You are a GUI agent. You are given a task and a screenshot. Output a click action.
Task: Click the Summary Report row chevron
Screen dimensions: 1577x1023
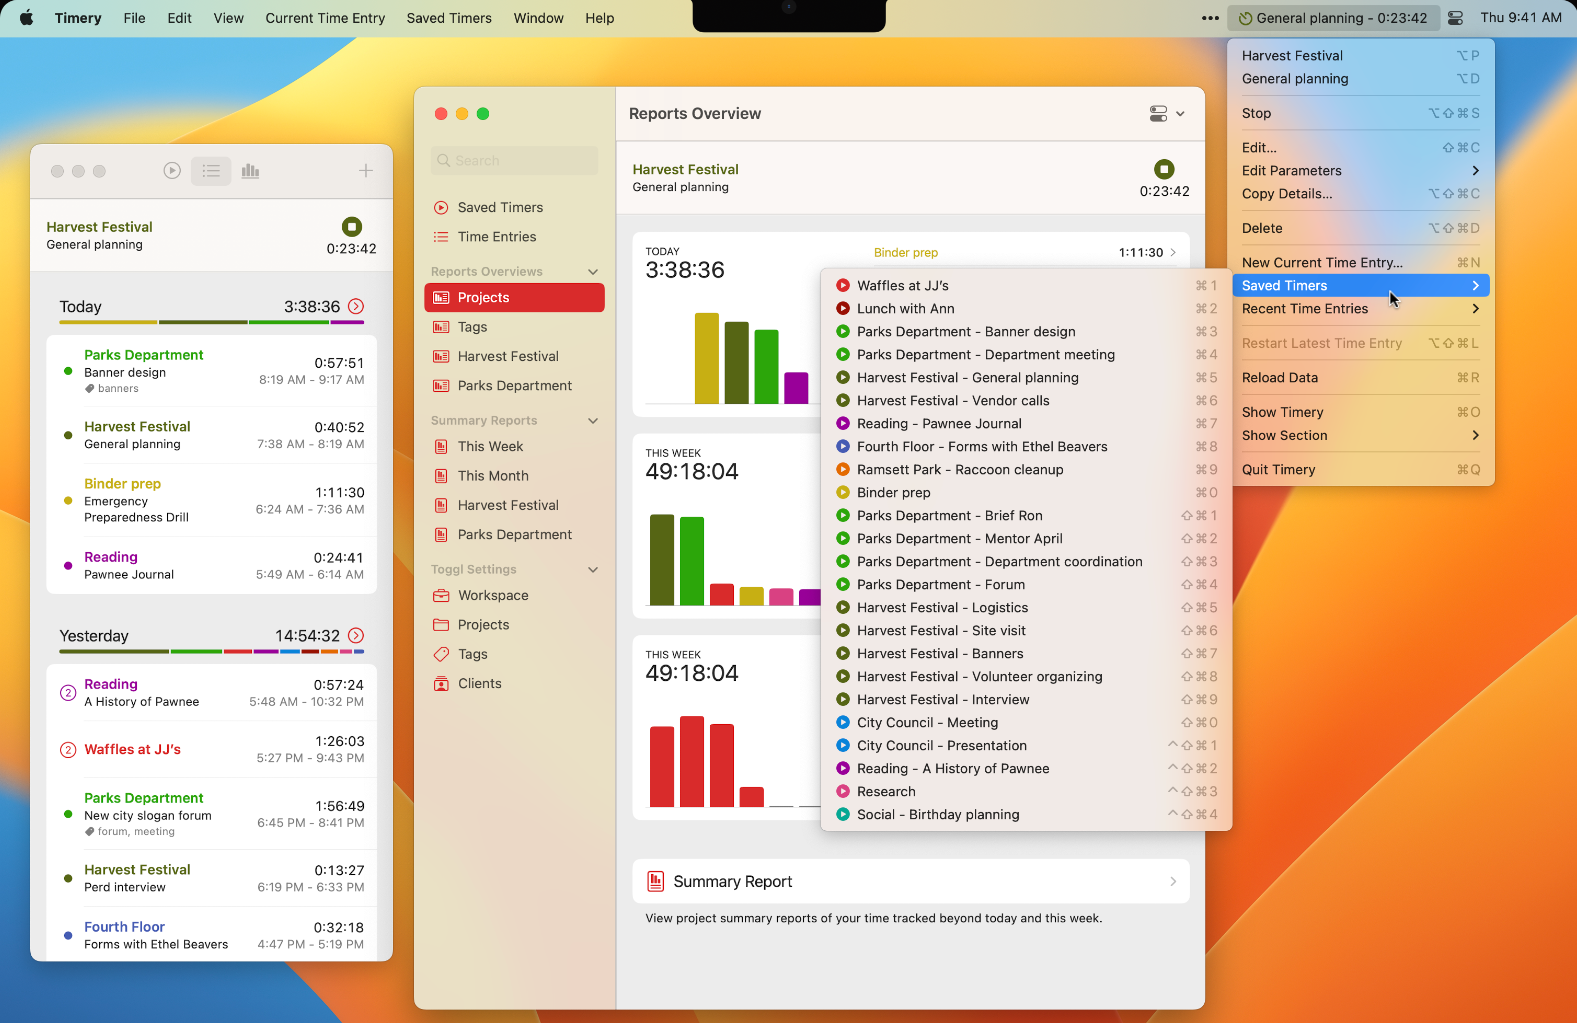click(1173, 881)
